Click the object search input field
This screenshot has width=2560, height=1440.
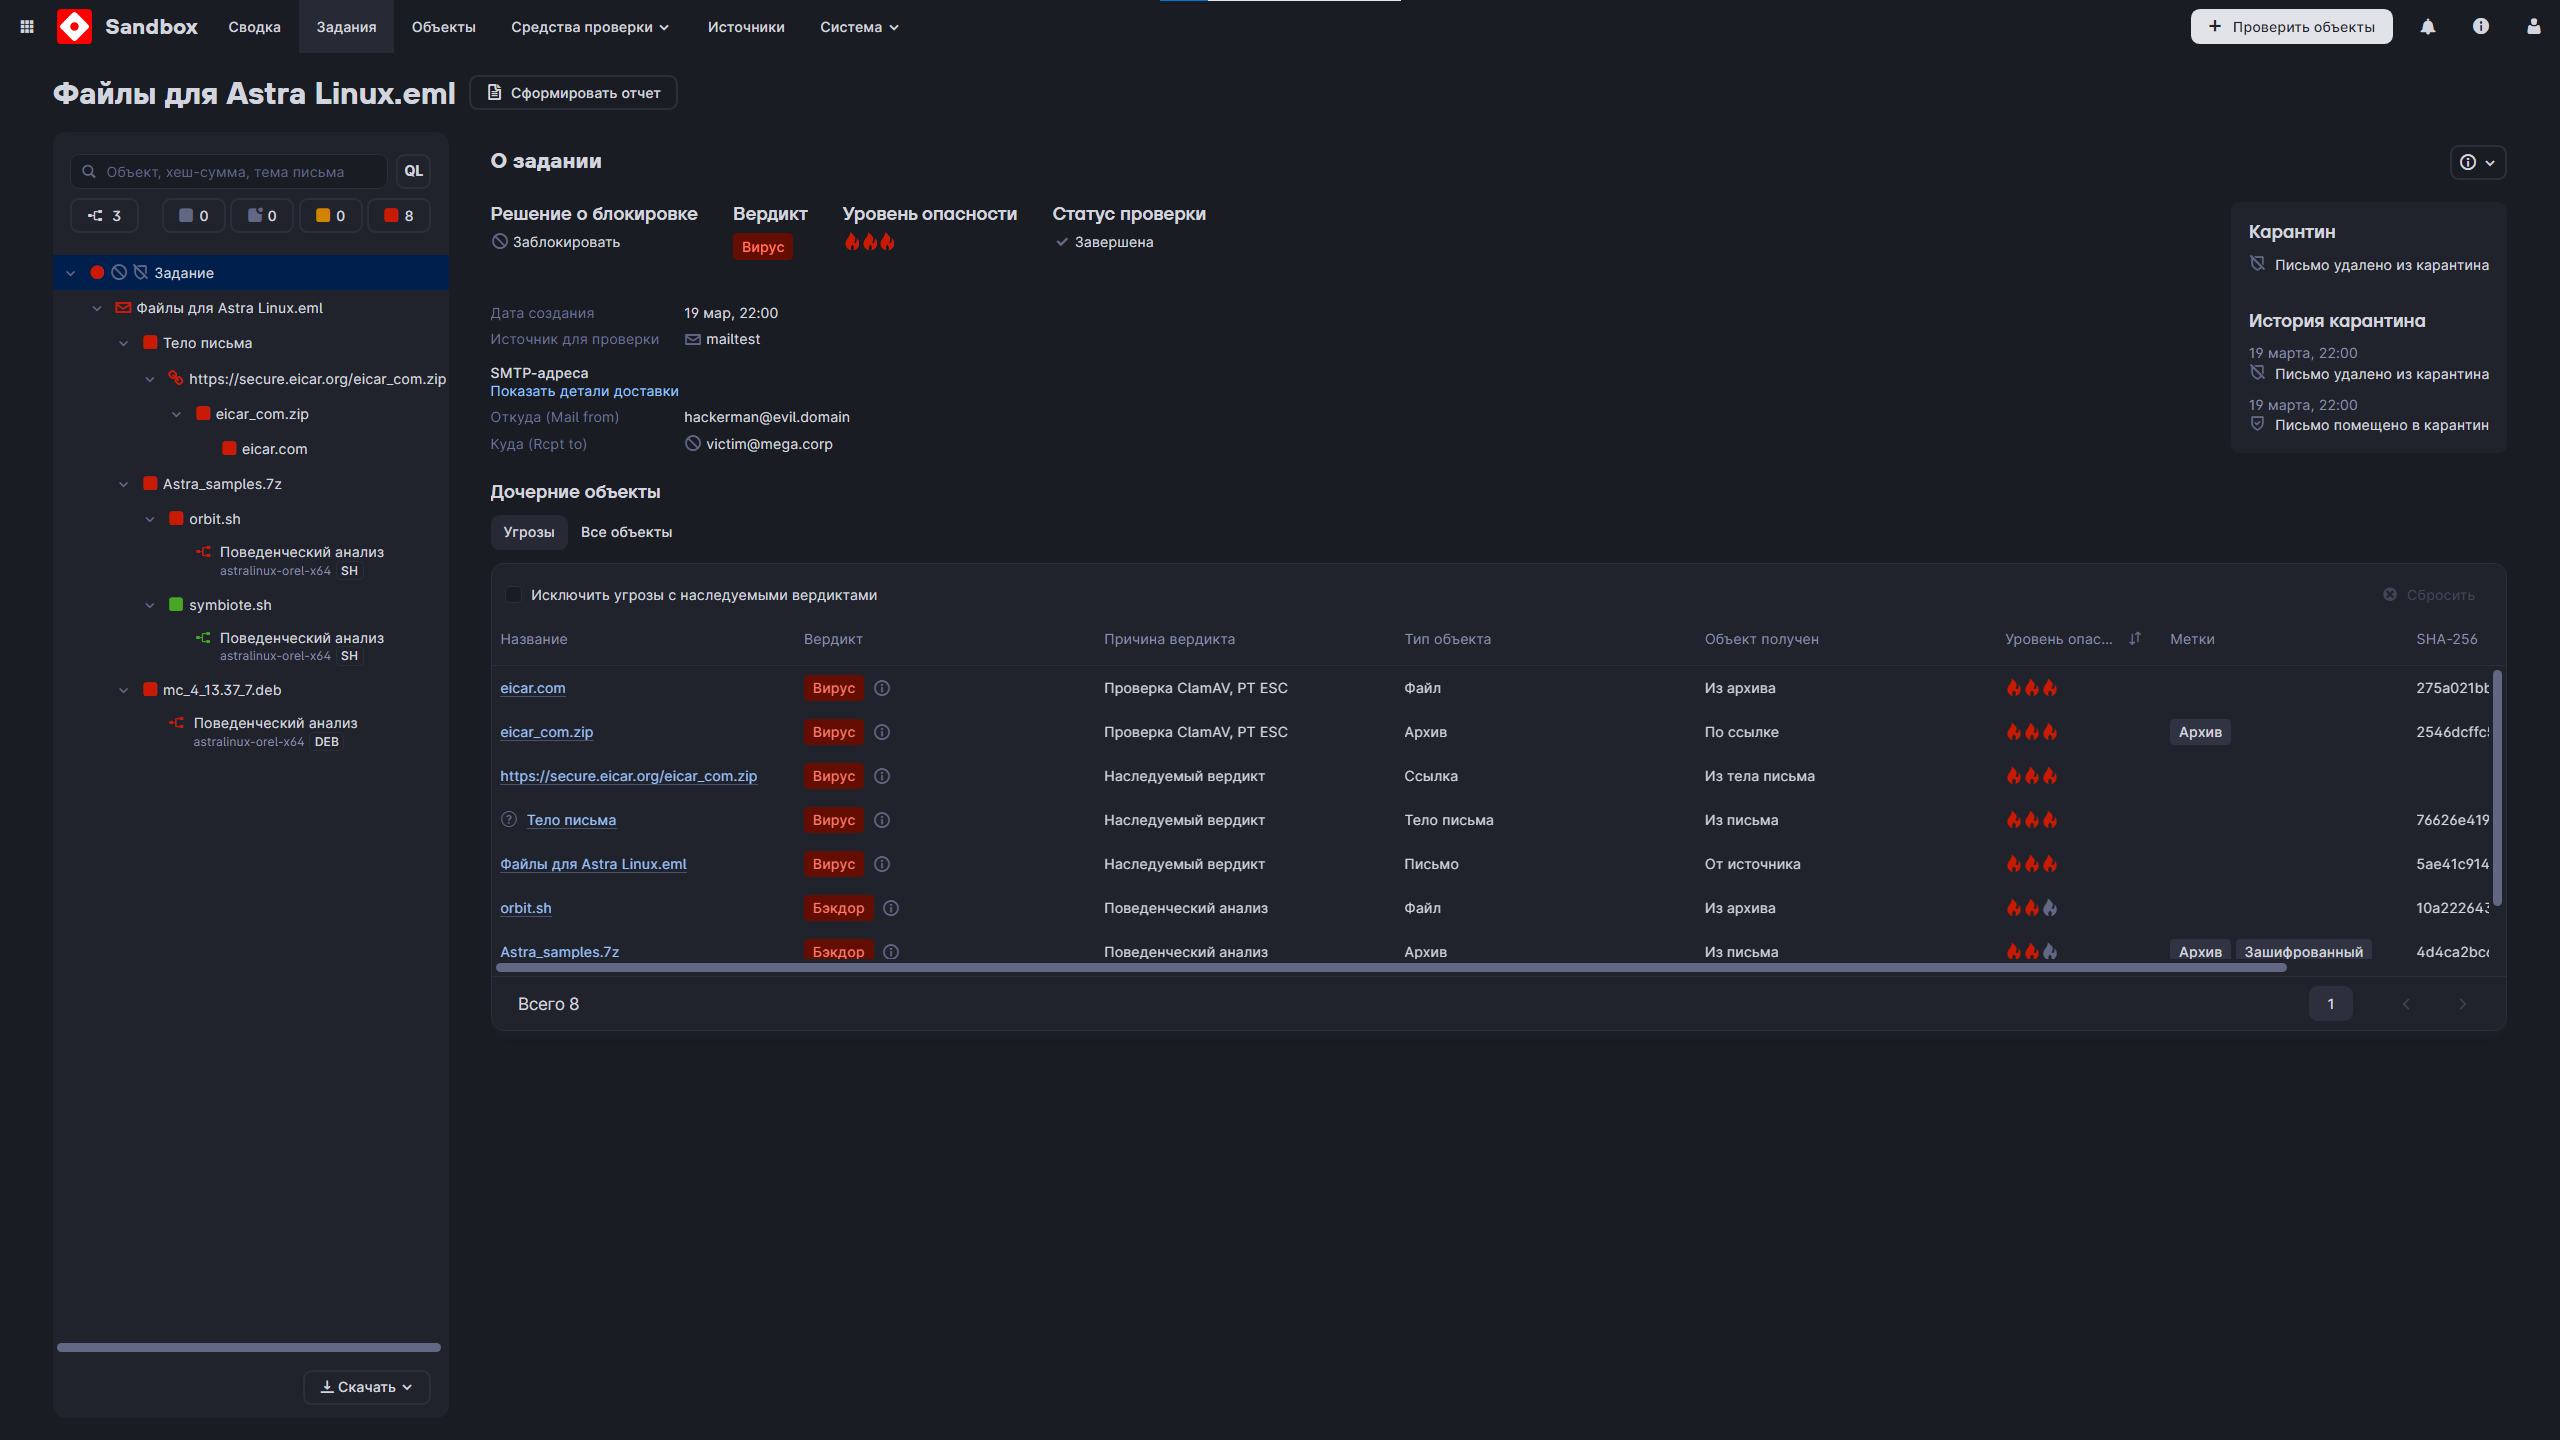[229, 171]
